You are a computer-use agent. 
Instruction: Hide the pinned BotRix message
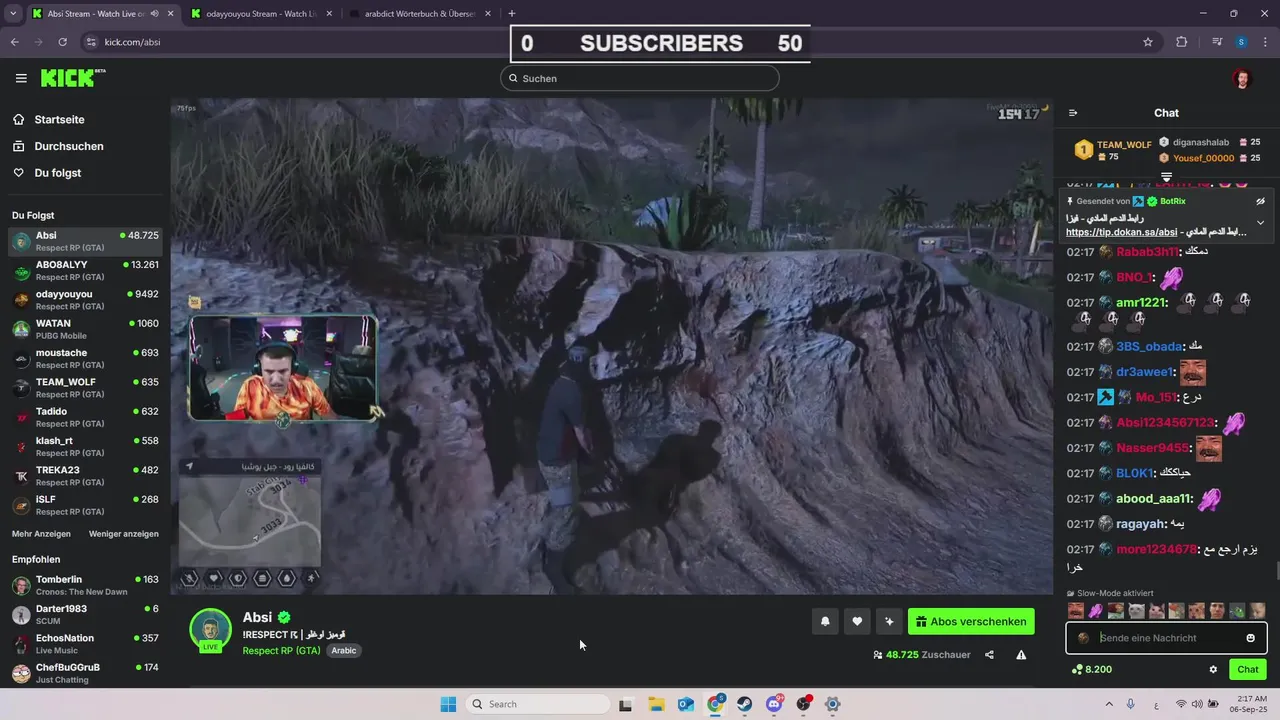1260,201
